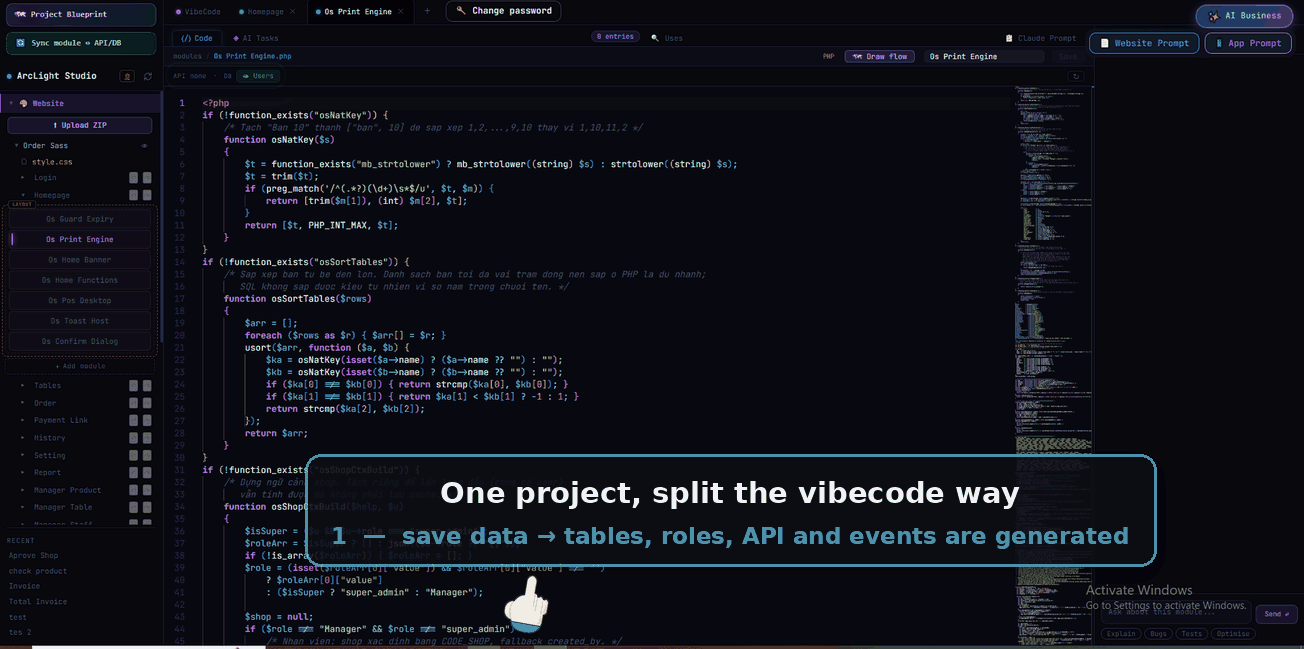
Task: Switch to the VibeCode tab
Action: click(198, 11)
